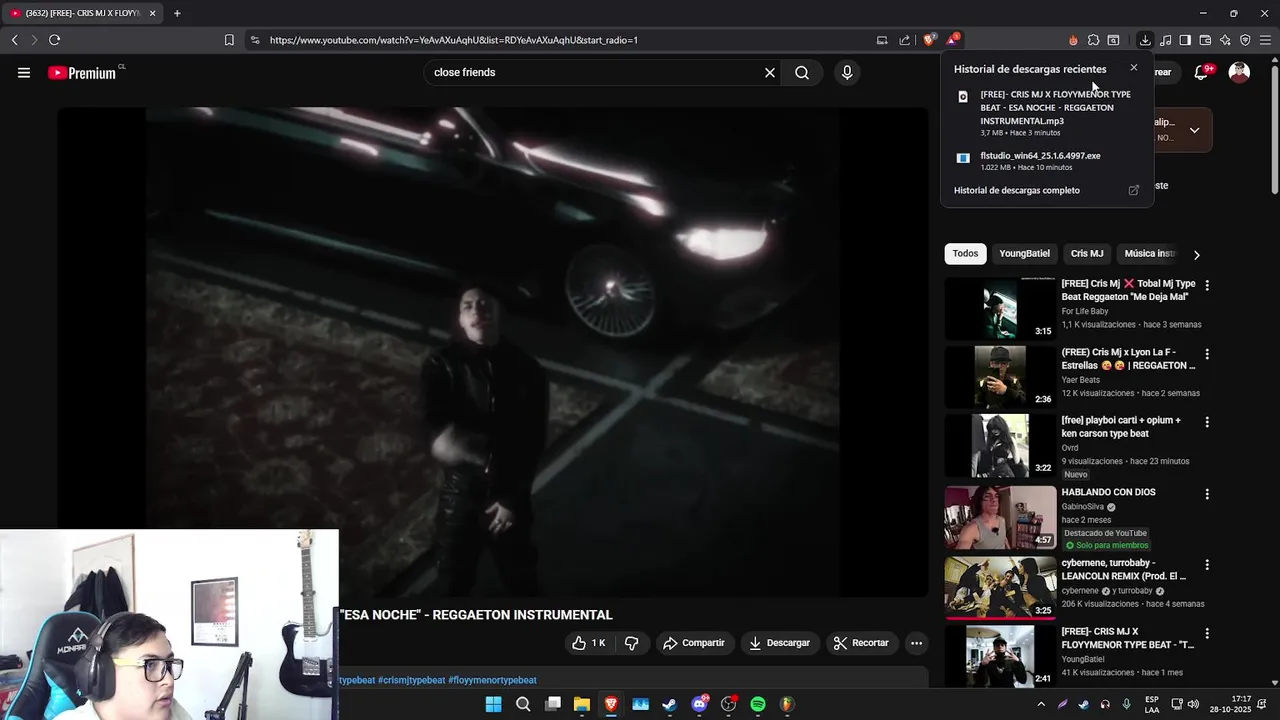Open options for LEANCOLN REMIX video
Screen dimensions: 1280x720
1207,565
